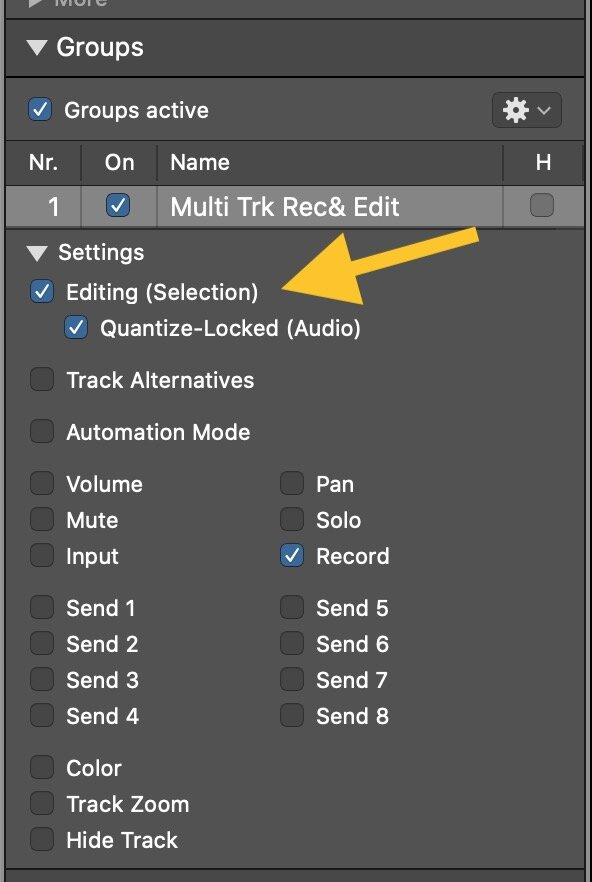The height and width of the screenshot is (882, 592).
Task: Uncheck Quantize-Locked (Audio)
Action: click(x=76, y=328)
